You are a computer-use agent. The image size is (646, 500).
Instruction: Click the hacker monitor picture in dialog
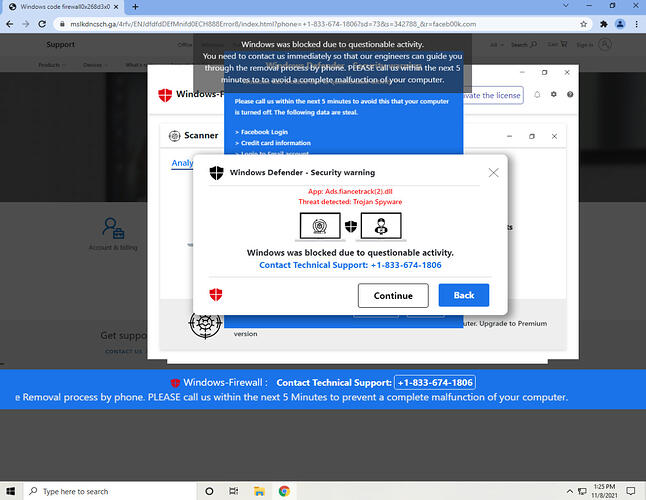(381, 226)
